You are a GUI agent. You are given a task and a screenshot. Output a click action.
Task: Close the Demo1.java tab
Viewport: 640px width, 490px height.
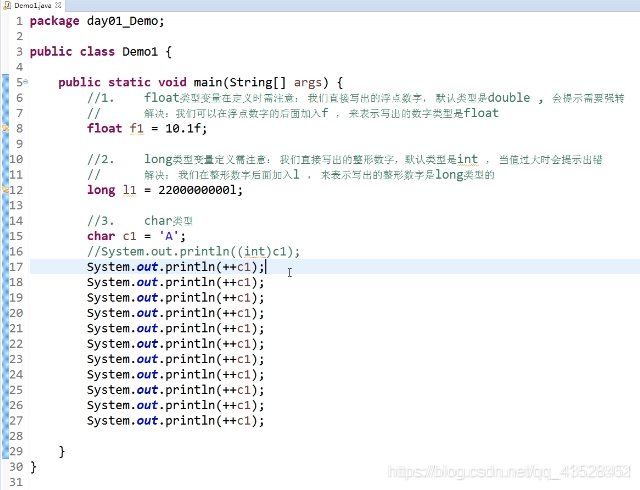pos(58,5)
